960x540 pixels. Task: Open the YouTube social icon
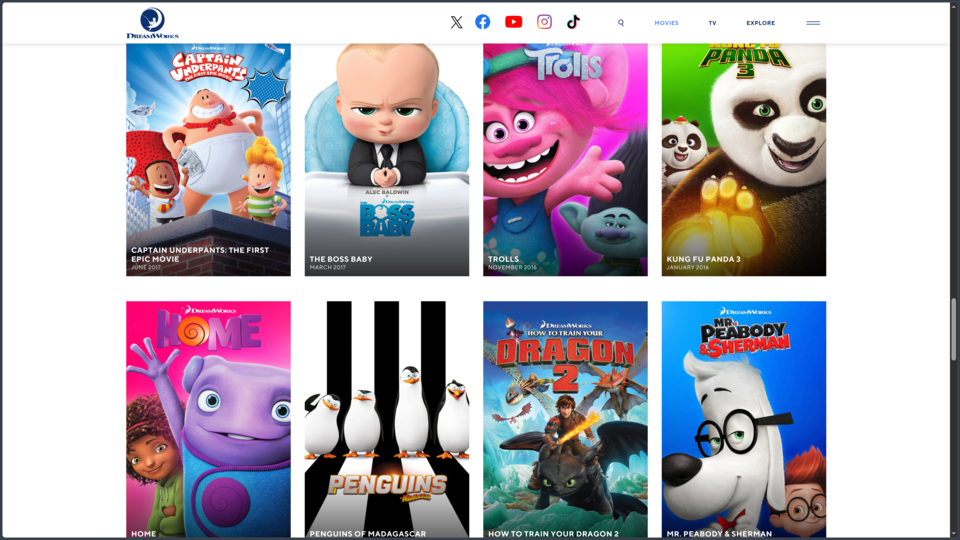click(x=514, y=22)
